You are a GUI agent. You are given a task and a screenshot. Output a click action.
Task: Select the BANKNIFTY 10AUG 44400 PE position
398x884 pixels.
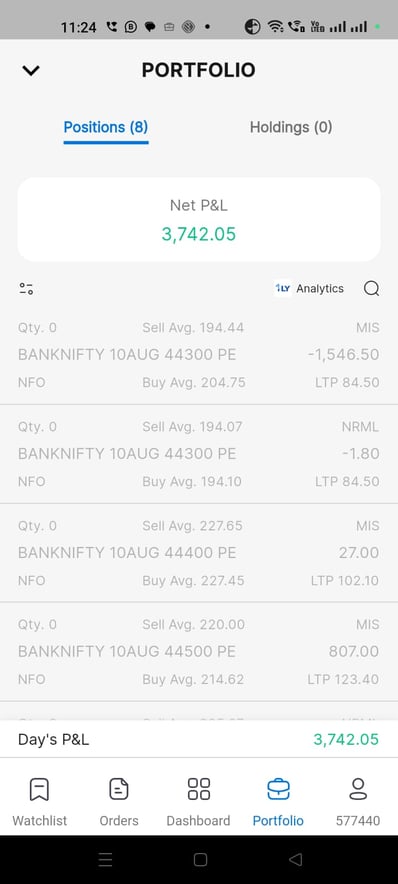tap(199, 552)
